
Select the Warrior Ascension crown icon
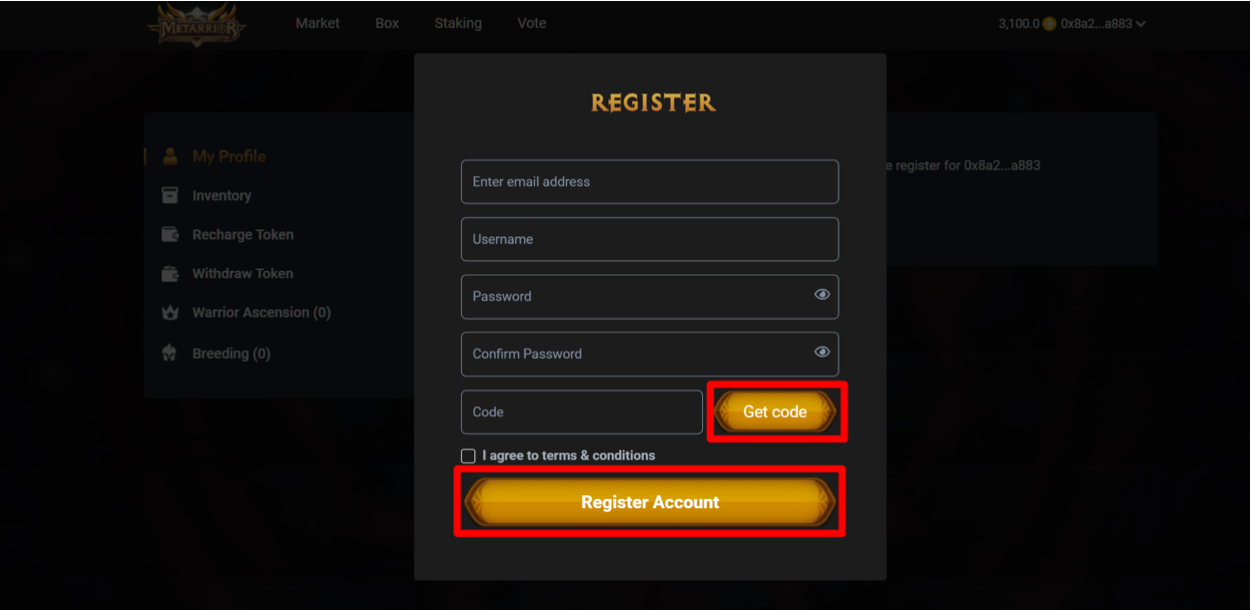tap(170, 312)
